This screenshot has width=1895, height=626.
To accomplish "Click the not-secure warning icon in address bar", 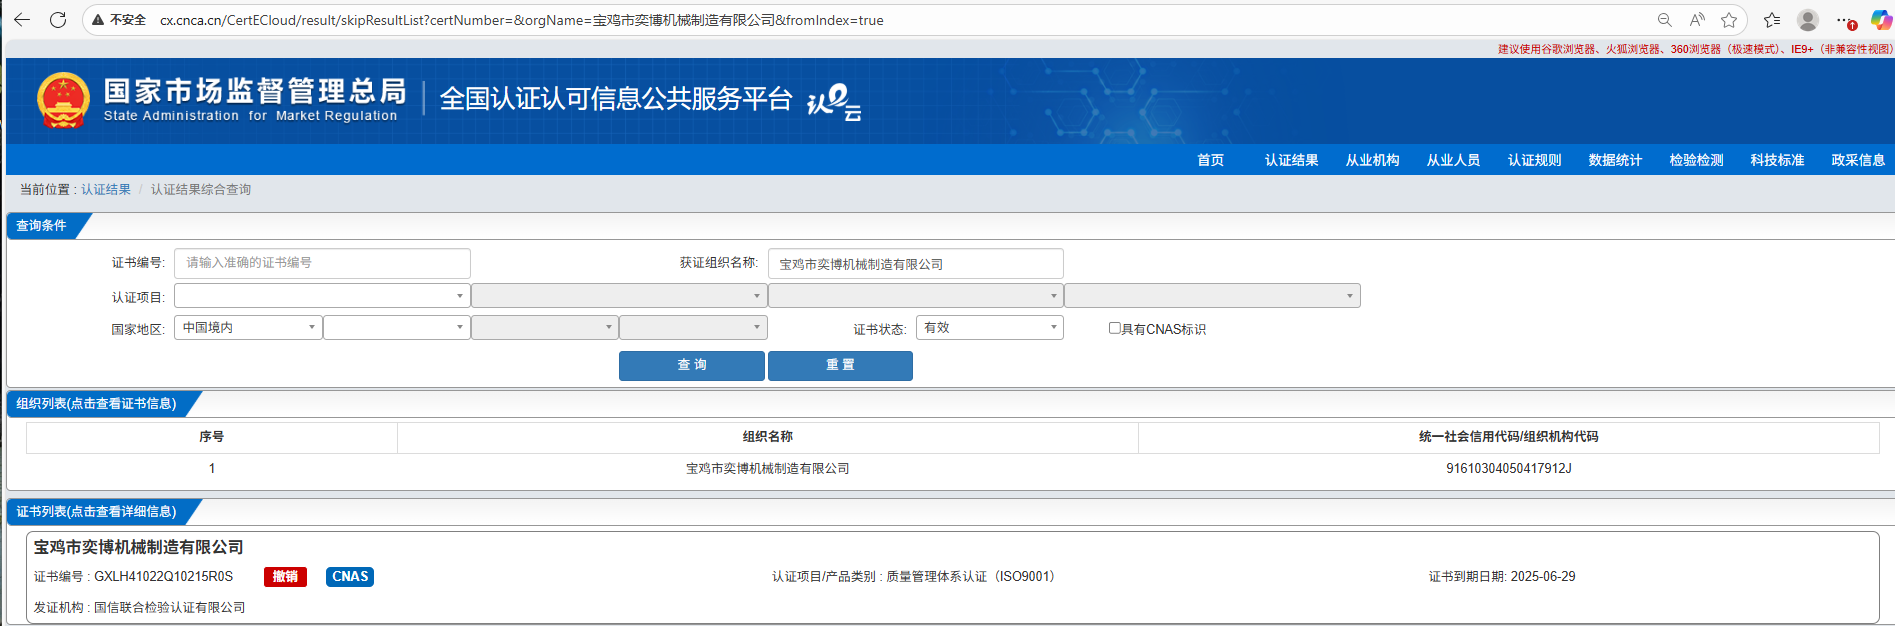I will pyautogui.click(x=98, y=20).
